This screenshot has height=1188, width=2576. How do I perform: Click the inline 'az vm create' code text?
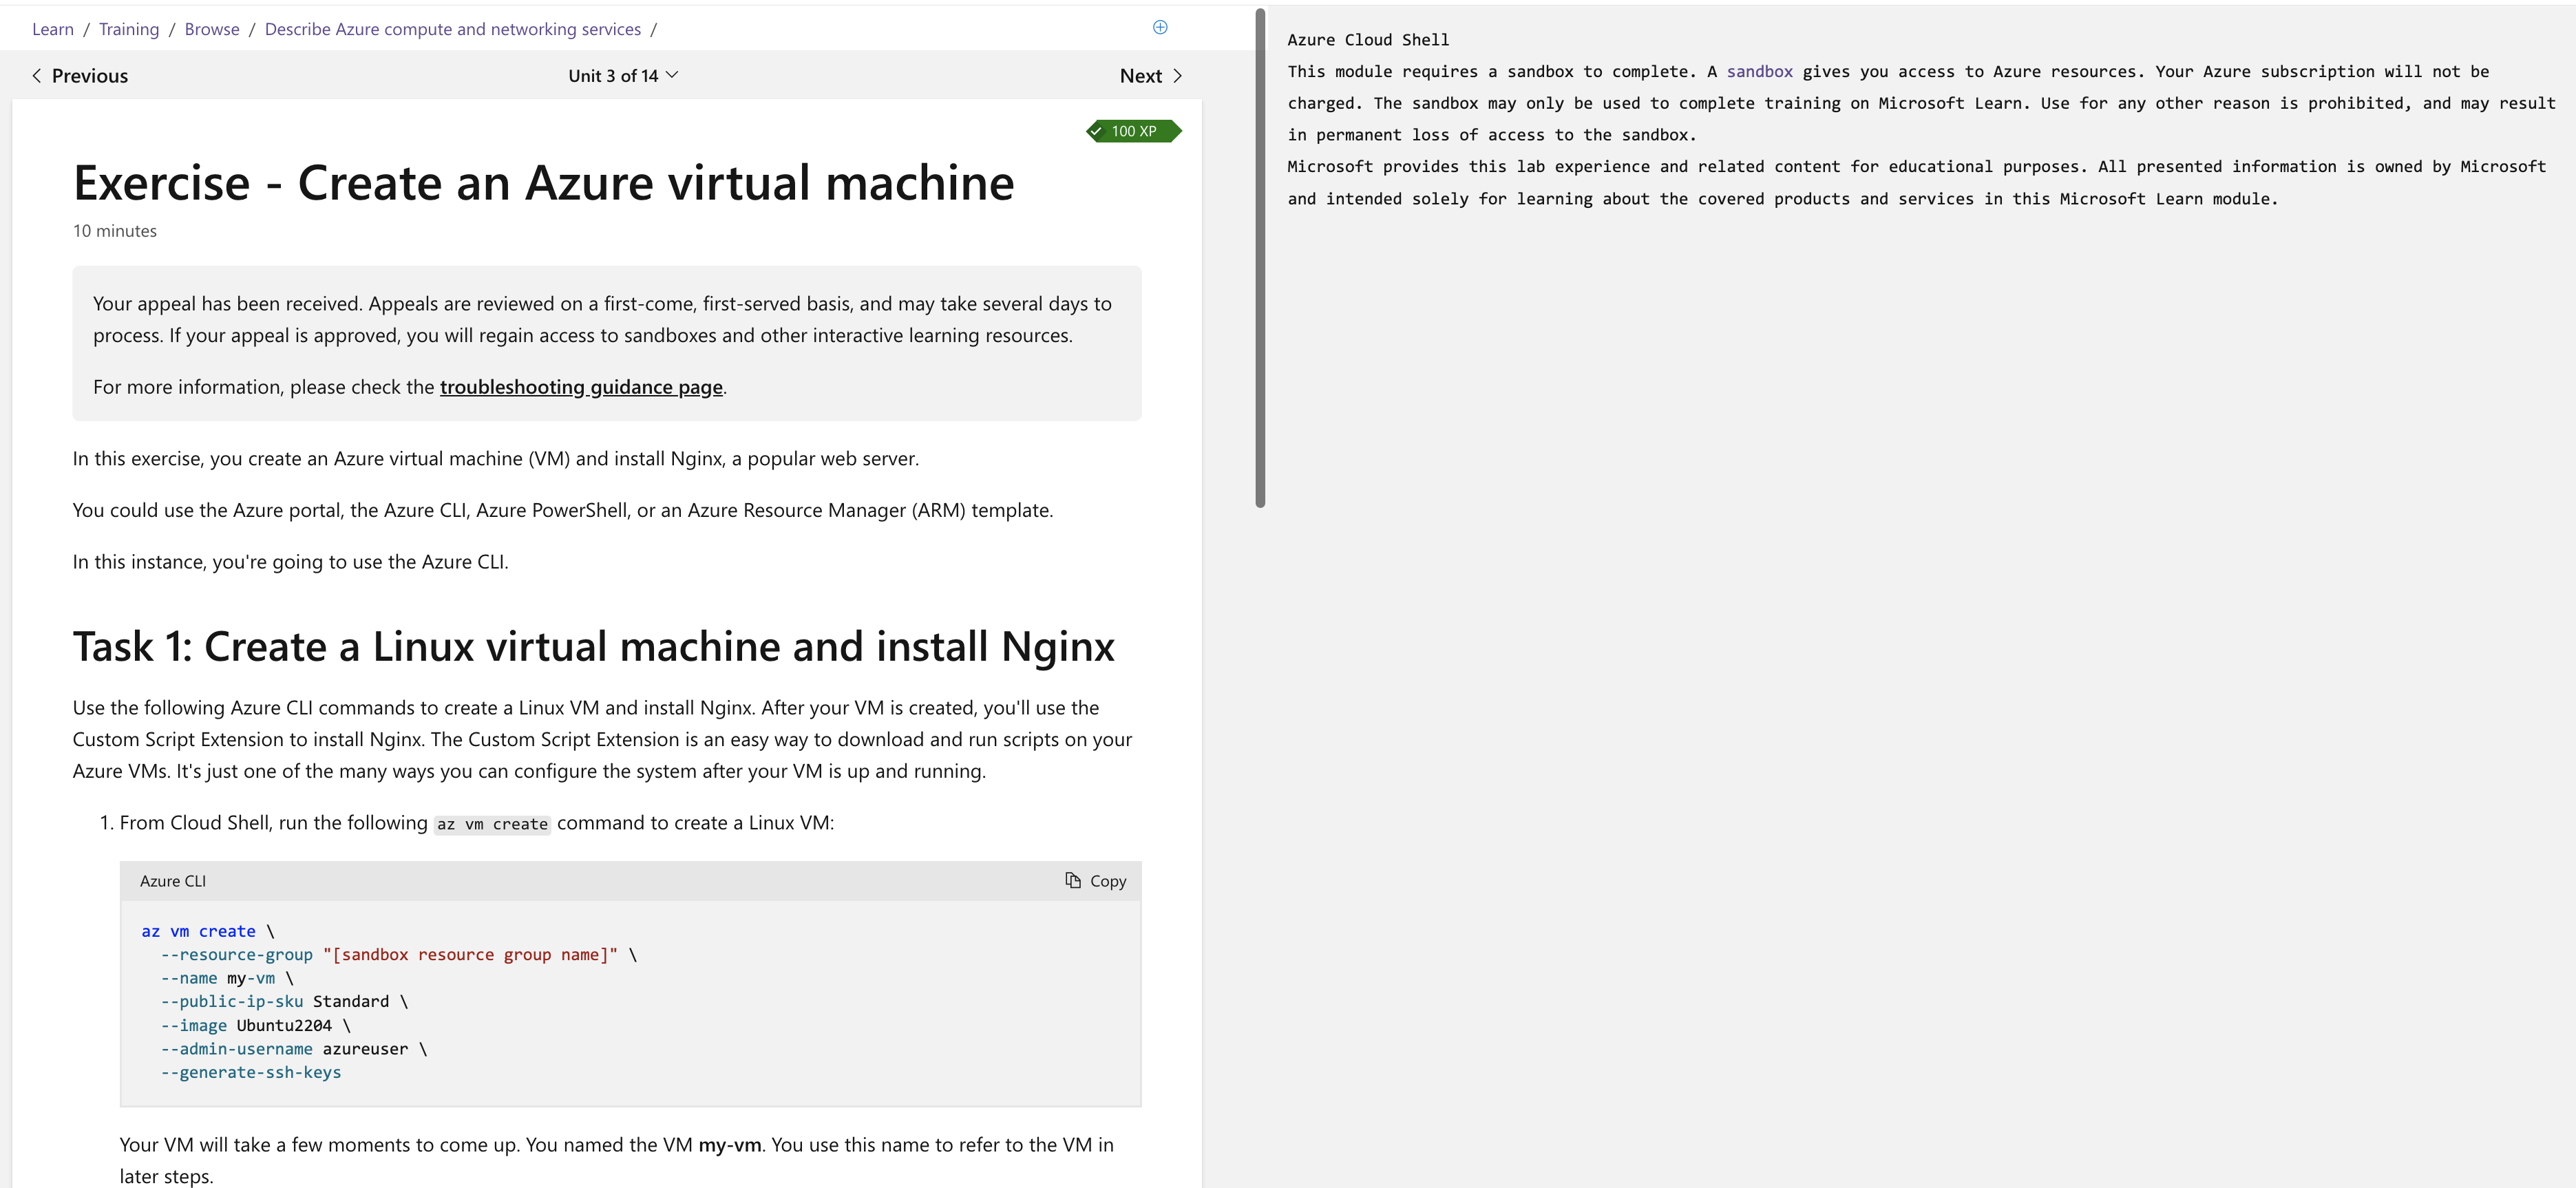(x=492, y=824)
